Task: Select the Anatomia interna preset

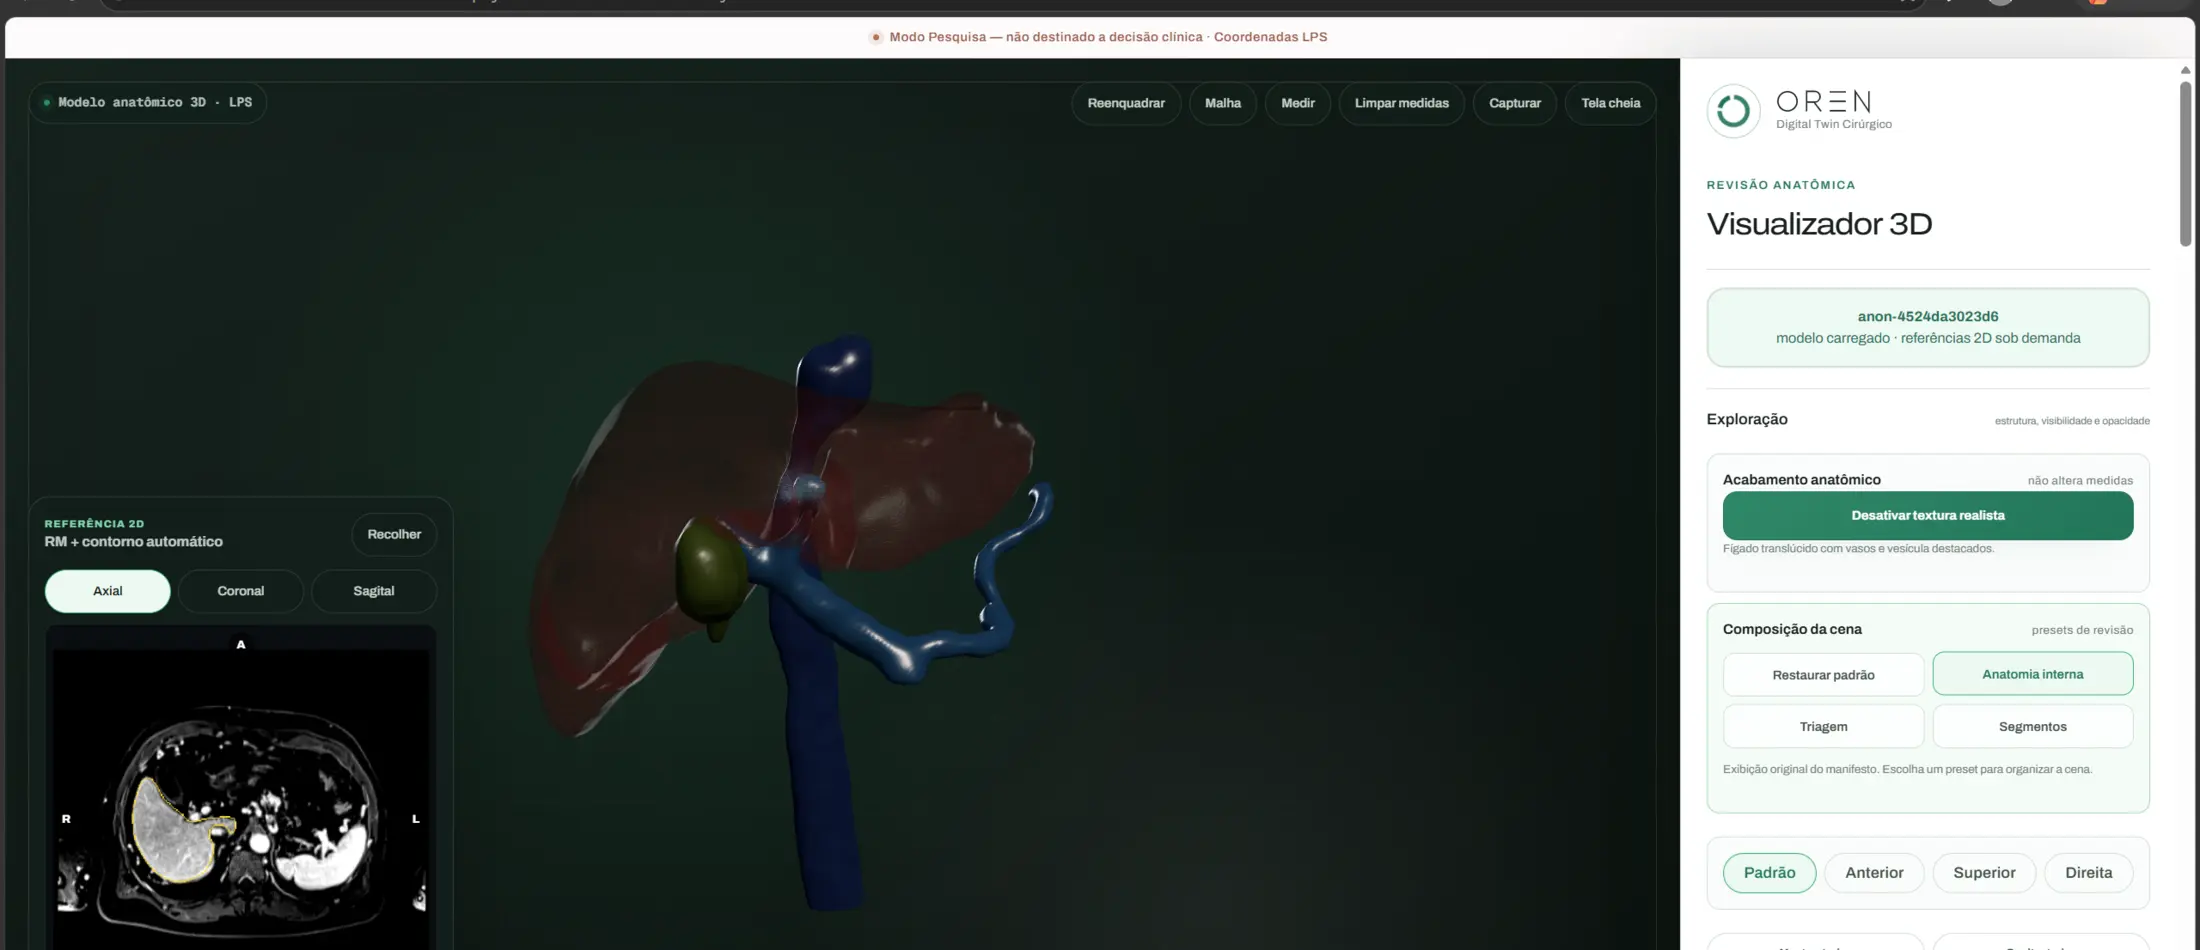Action: [2032, 674]
